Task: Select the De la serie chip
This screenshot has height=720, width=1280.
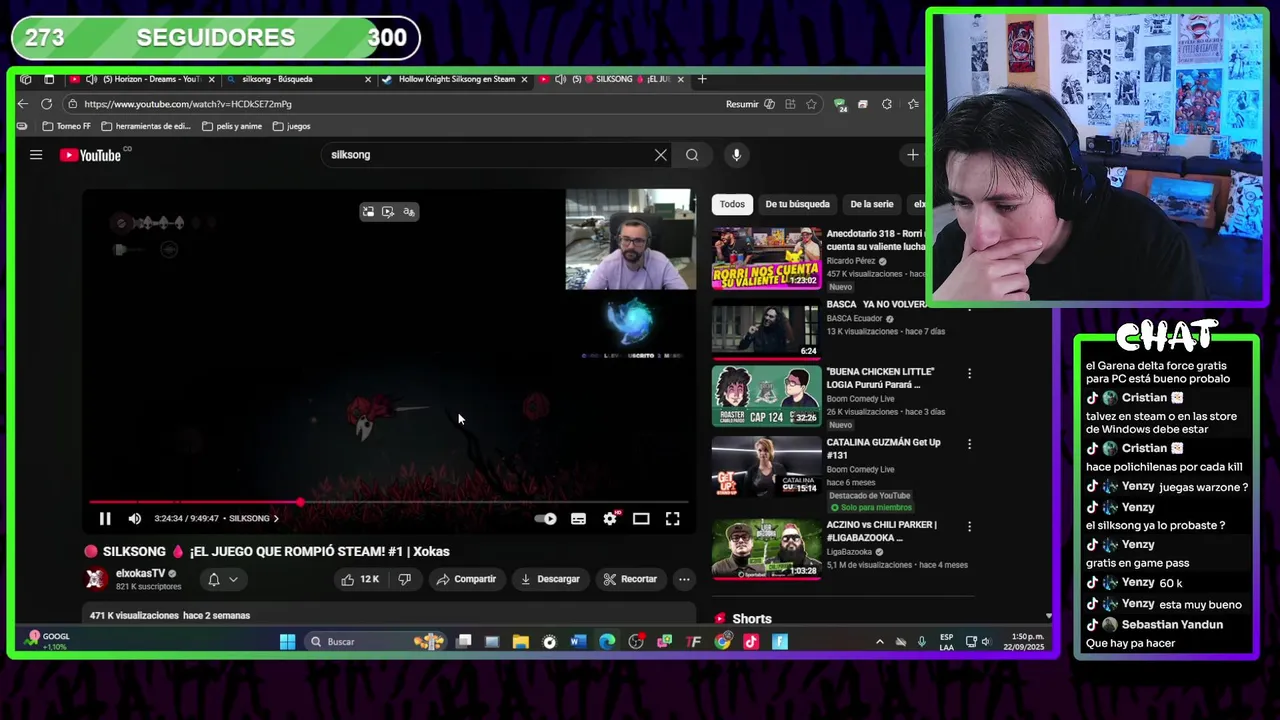Action: (x=871, y=204)
